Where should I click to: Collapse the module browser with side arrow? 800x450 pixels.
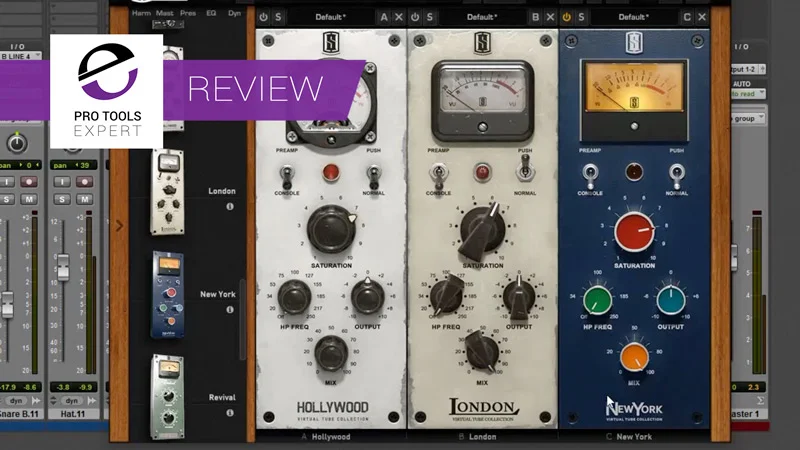tap(119, 226)
